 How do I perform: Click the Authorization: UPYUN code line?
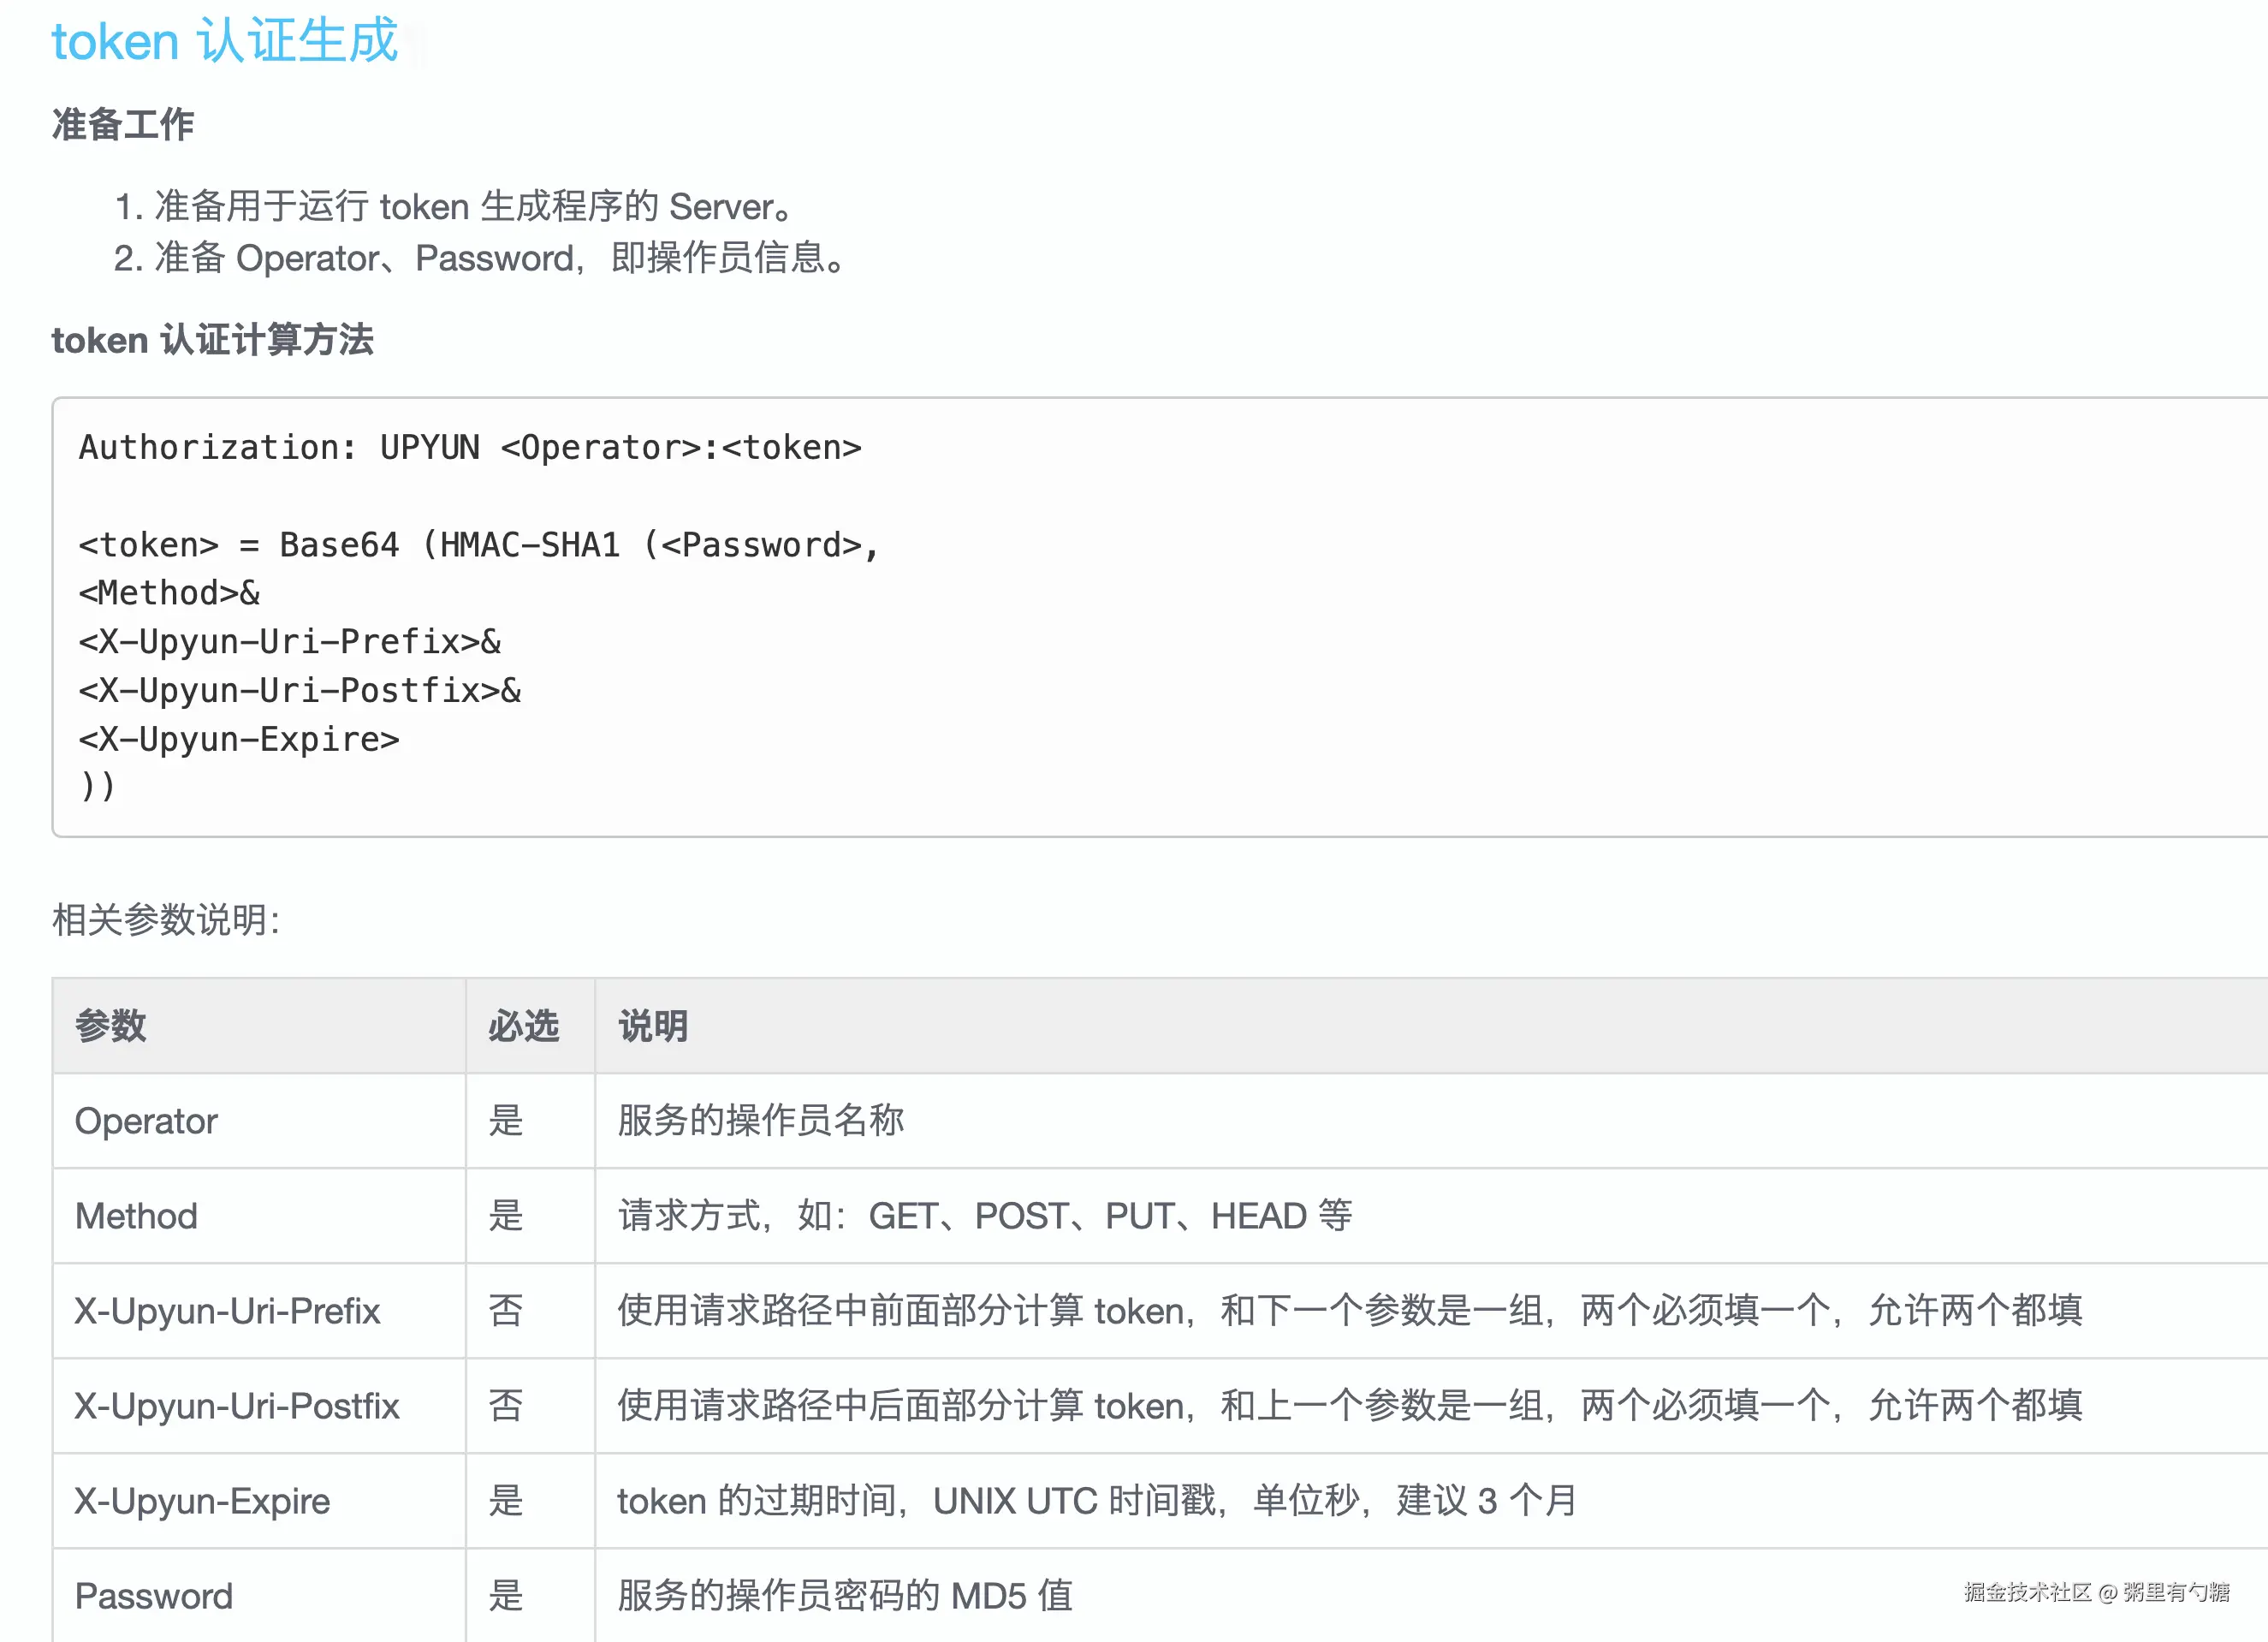(x=470, y=447)
